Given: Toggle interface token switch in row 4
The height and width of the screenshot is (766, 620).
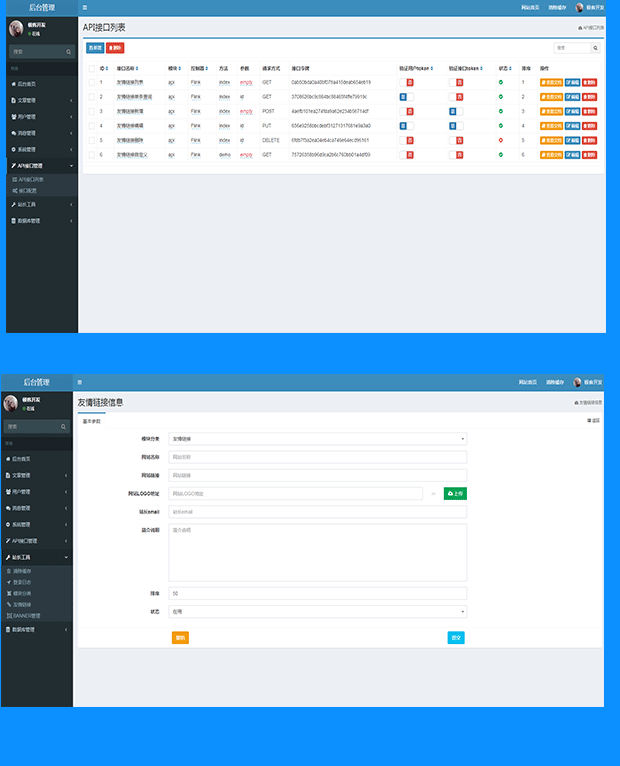Looking at the screenshot, I should click(x=456, y=126).
